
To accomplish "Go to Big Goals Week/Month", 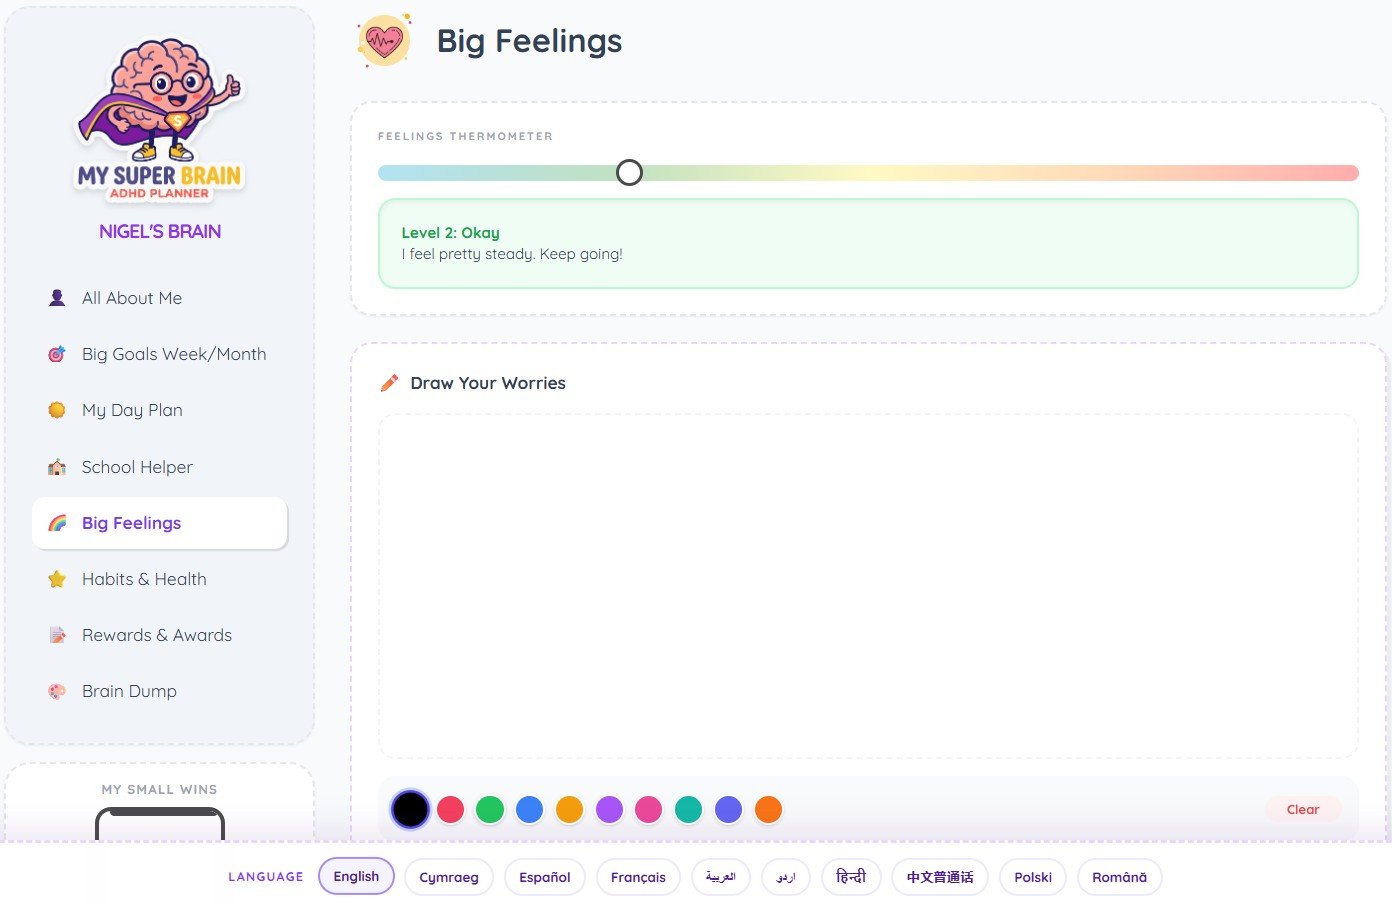I will pyautogui.click(x=160, y=354).
